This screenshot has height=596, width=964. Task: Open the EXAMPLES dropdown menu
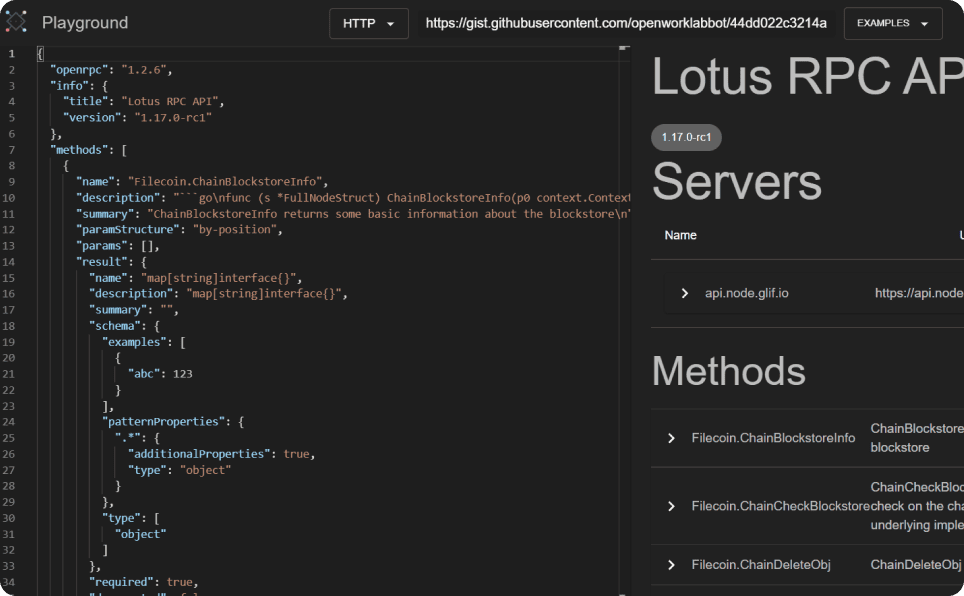(893, 23)
